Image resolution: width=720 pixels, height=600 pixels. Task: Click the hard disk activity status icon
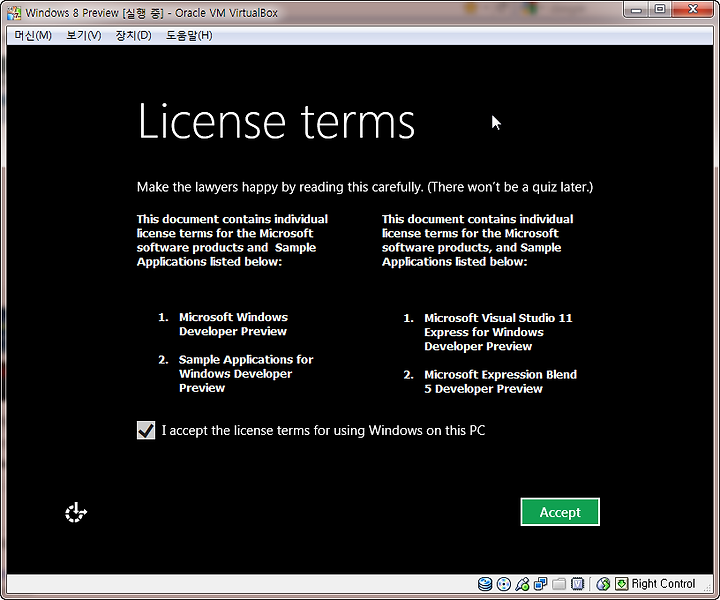click(x=485, y=583)
